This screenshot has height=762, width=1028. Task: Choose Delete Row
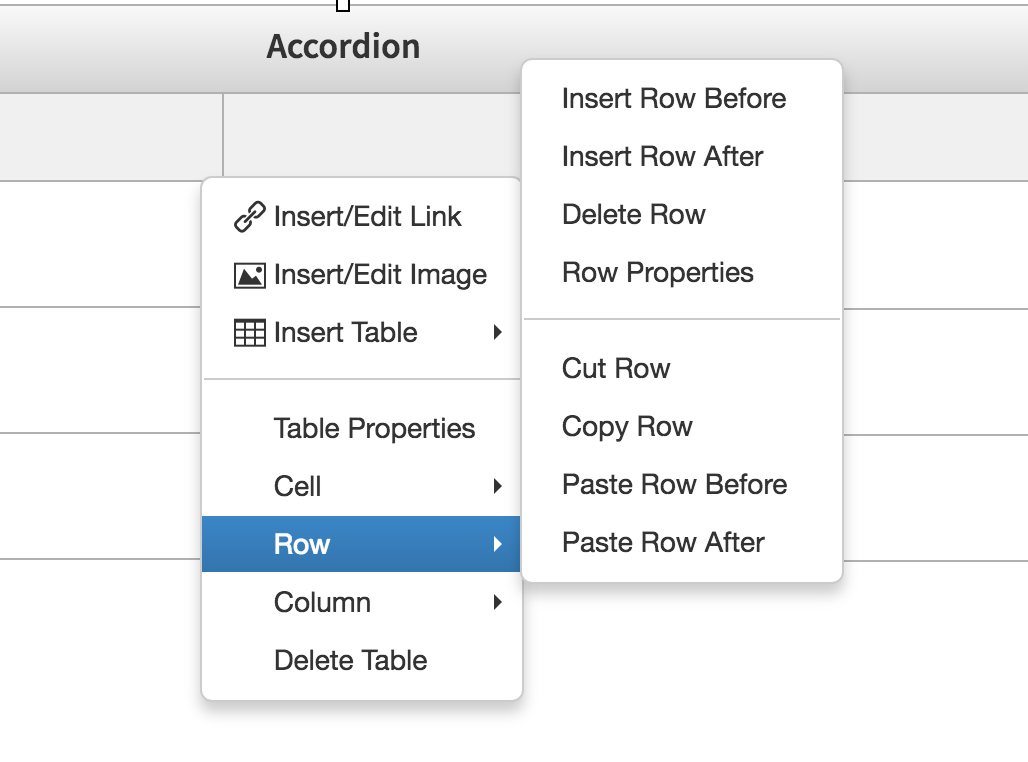pyautogui.click(x=633, y=214)
